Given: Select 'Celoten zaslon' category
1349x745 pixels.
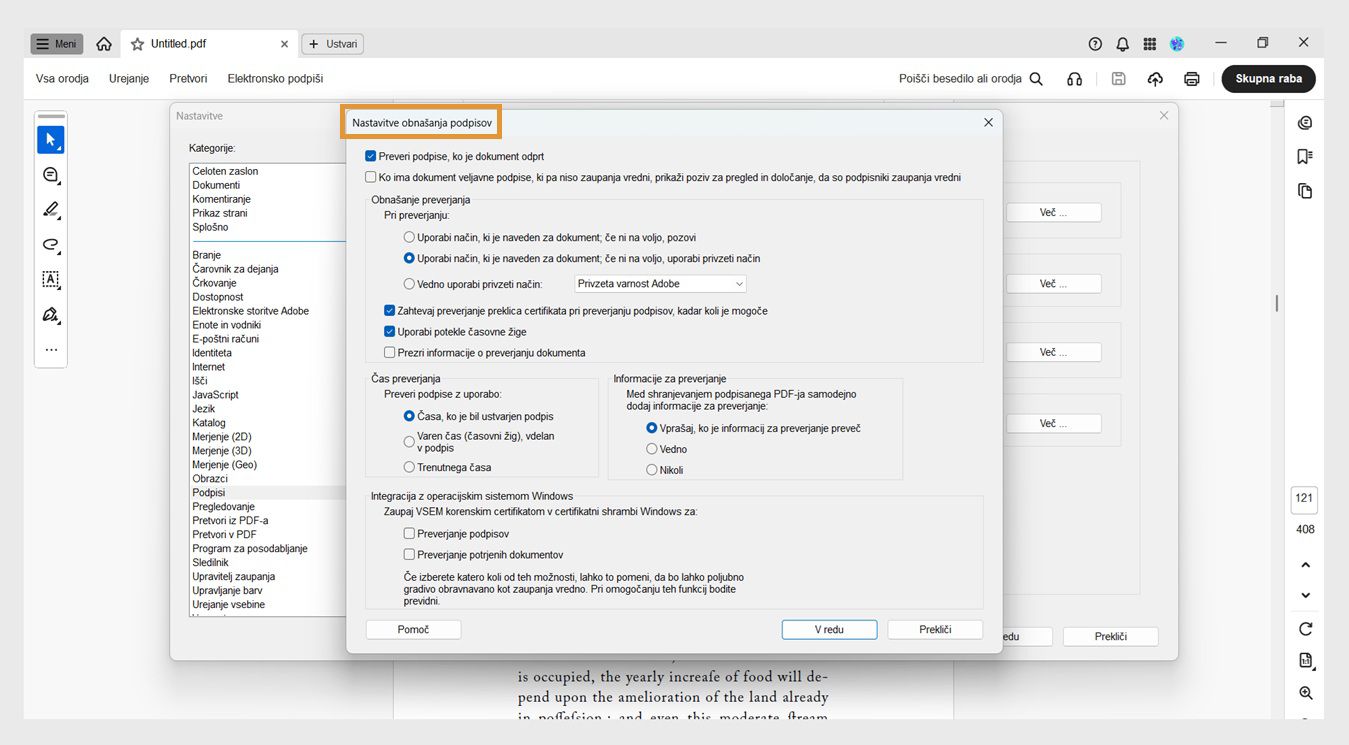Looking at the screenshot, I should click(x=225, y=171).
